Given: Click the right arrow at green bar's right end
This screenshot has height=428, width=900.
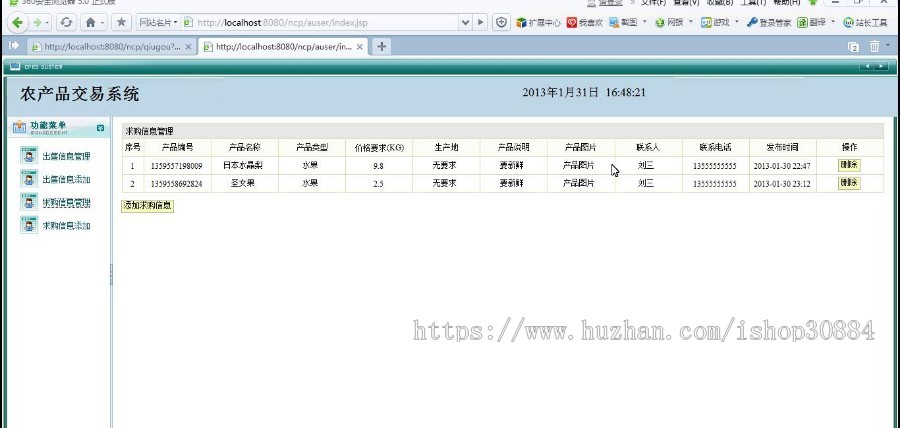Looking at the screenshot, I should (x=880, y=67).
